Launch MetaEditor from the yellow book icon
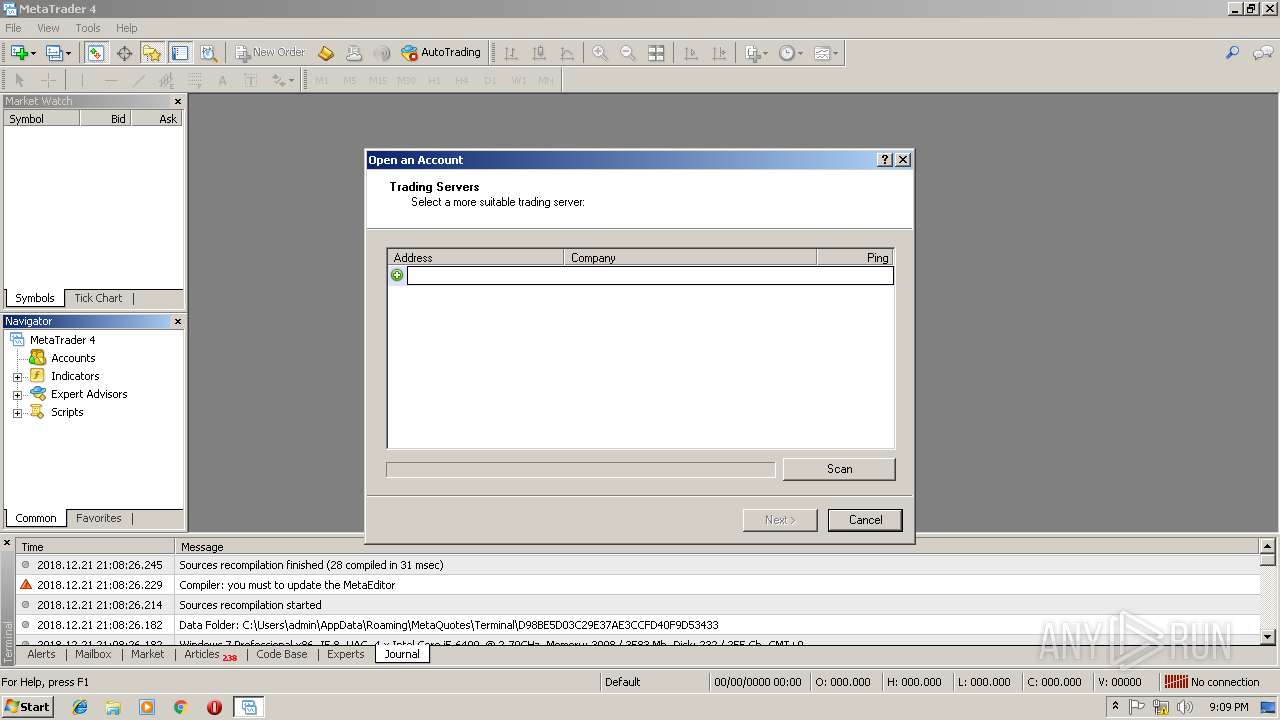This screenshot has width=1280, height=720. [326, 53]
